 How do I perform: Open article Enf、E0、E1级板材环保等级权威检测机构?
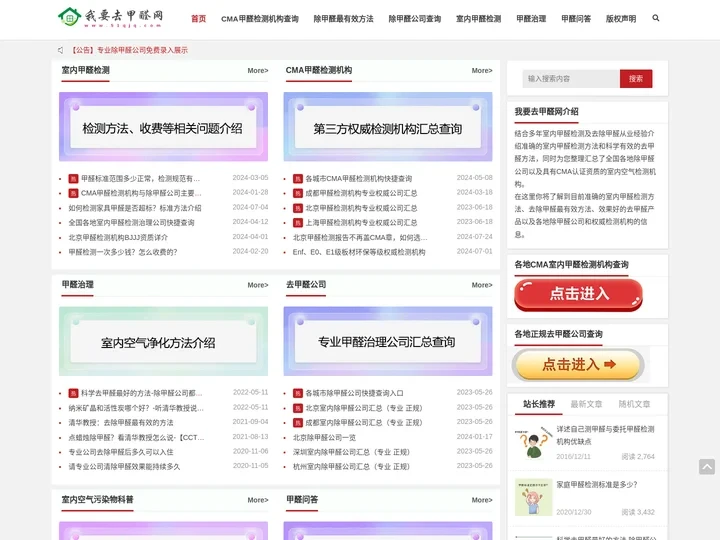click(359, 252)
